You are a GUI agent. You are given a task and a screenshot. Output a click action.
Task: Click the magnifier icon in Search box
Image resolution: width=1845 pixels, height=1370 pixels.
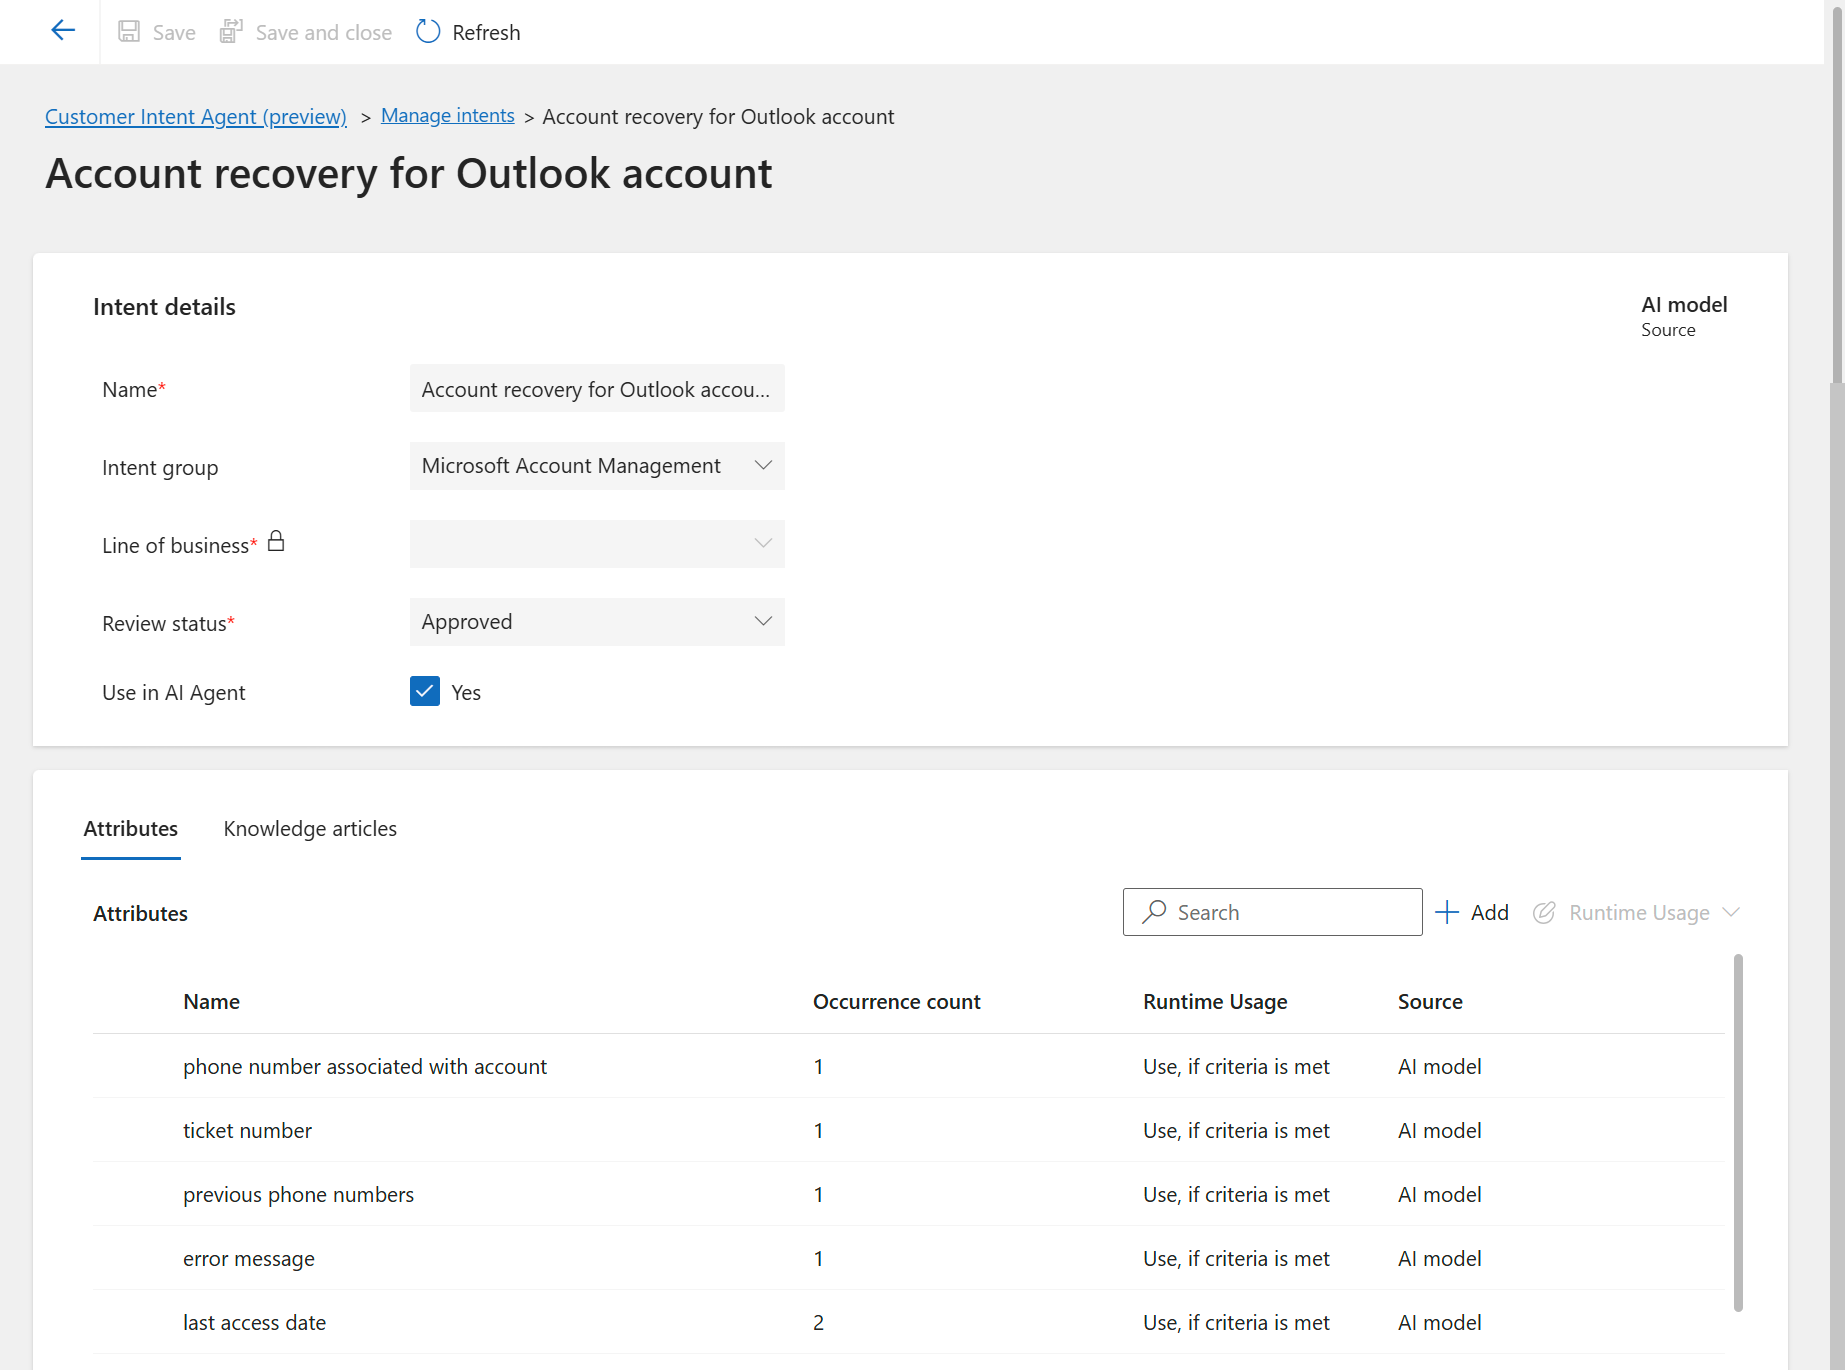[1154, 912]
